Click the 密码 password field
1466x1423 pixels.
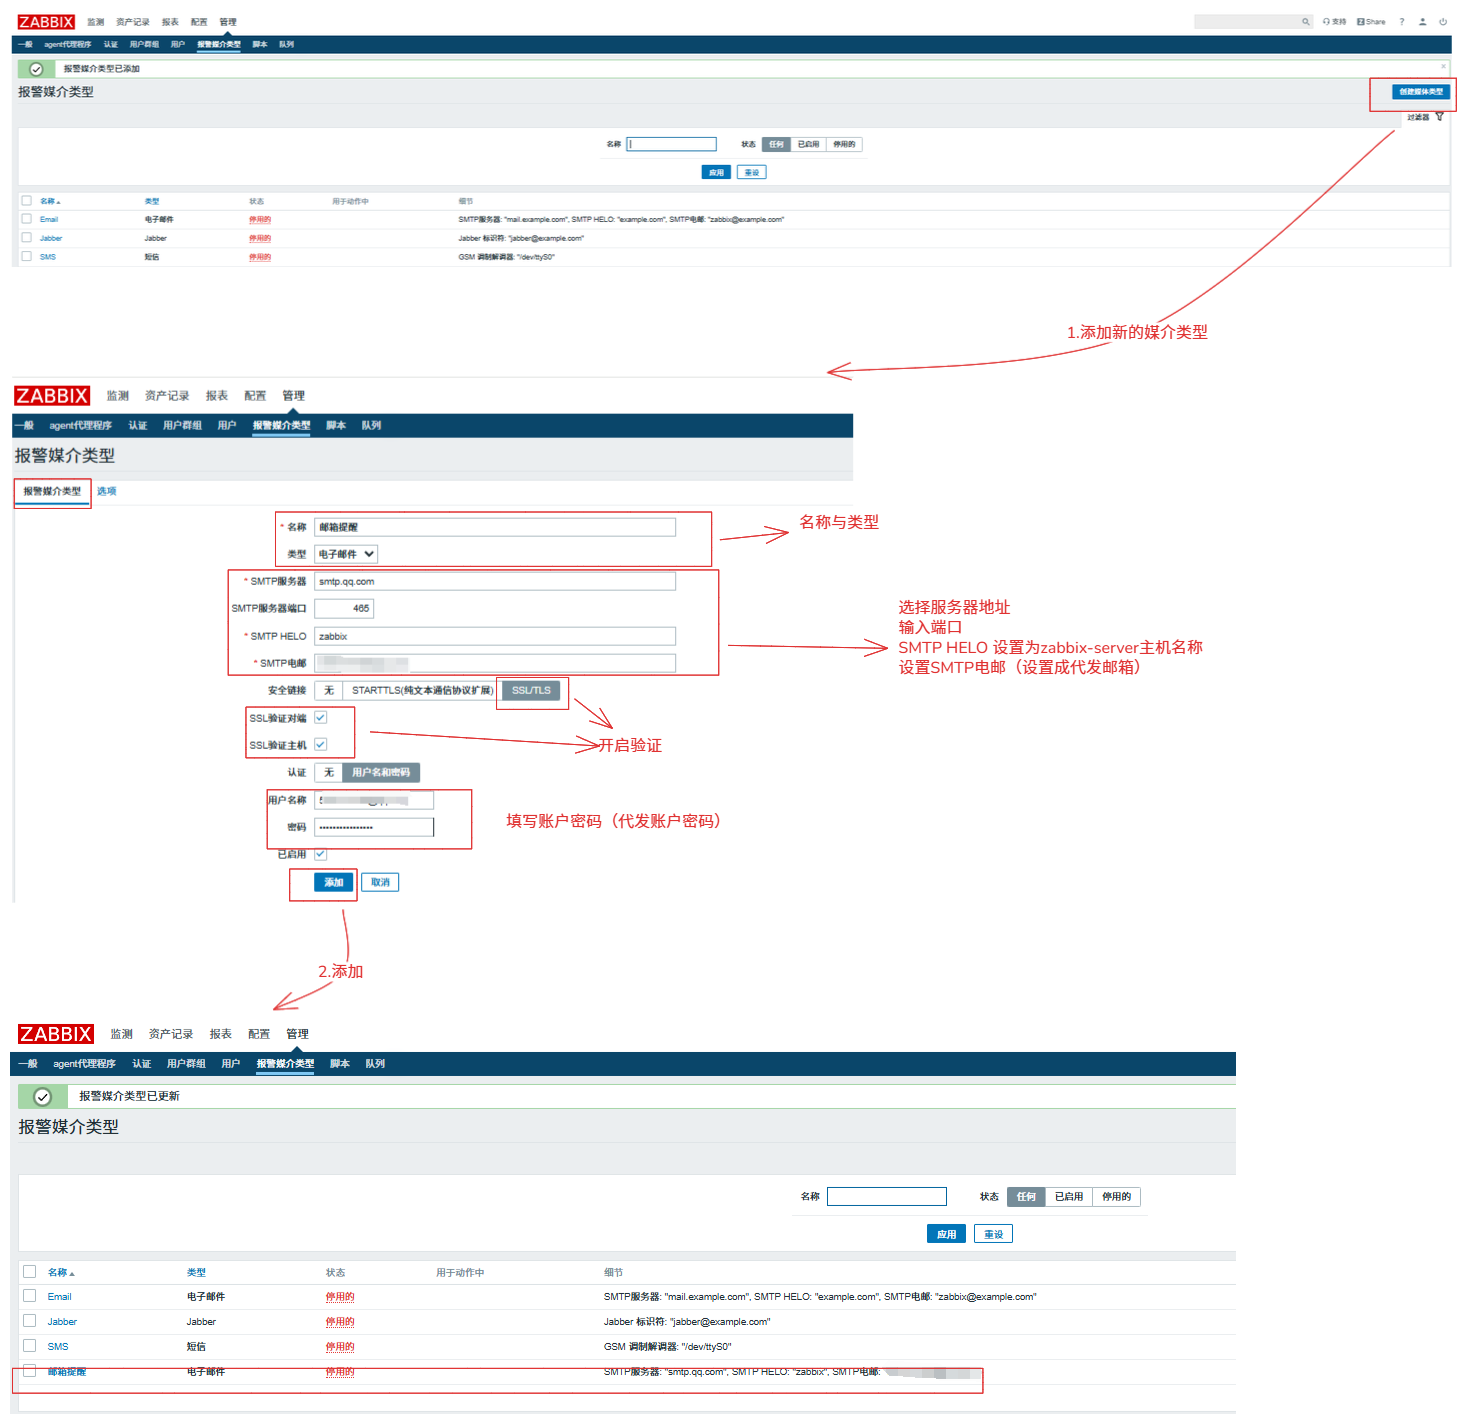[x=374, y=827]
